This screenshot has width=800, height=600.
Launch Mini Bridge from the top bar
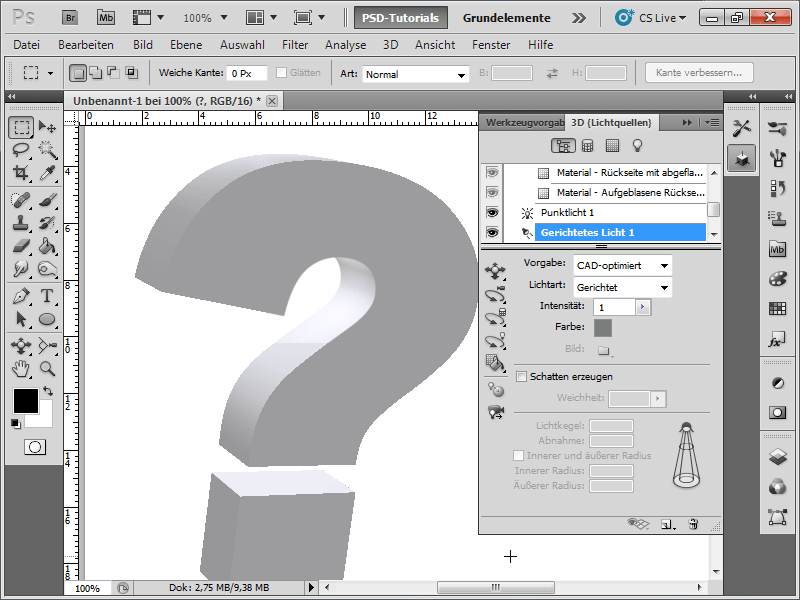click(106, 18)
